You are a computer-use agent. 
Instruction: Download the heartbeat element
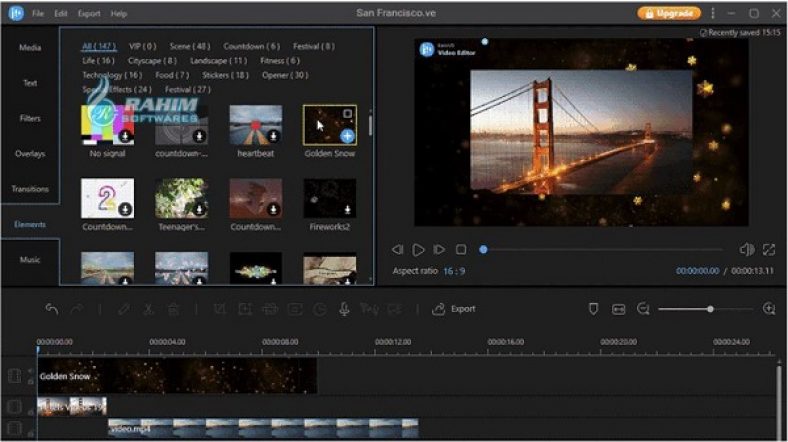click(273, 136)
